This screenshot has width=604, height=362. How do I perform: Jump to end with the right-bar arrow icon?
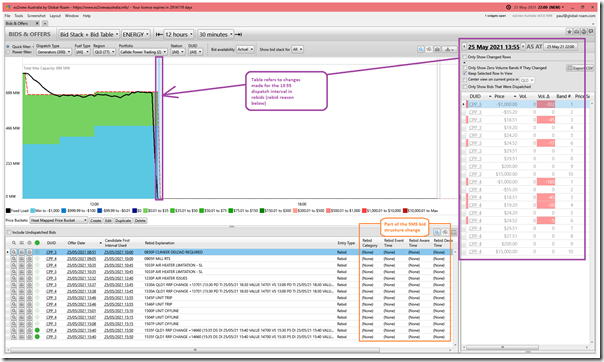238,34
